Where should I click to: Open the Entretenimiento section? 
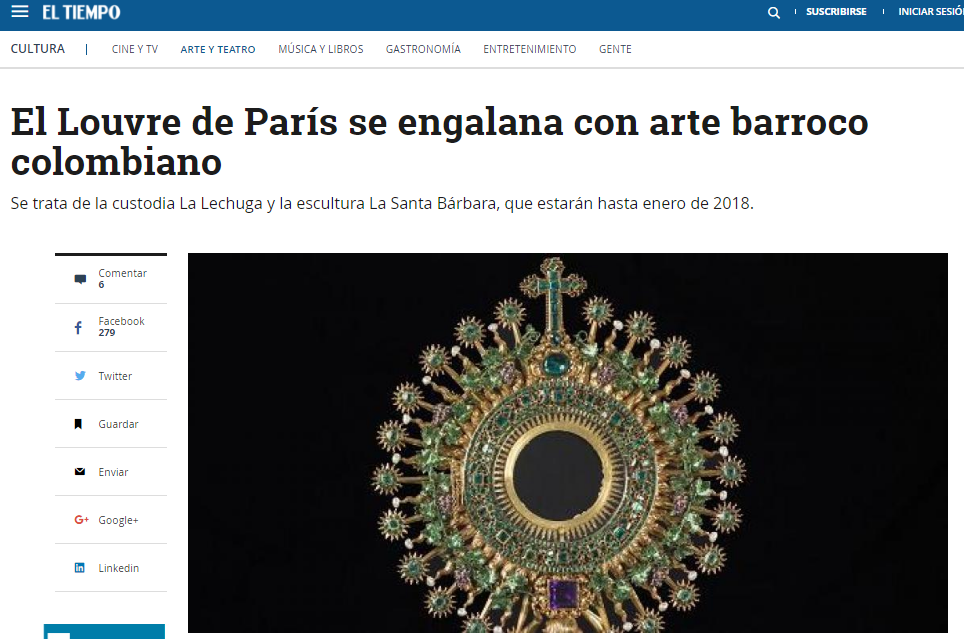(x=529, y=49)
